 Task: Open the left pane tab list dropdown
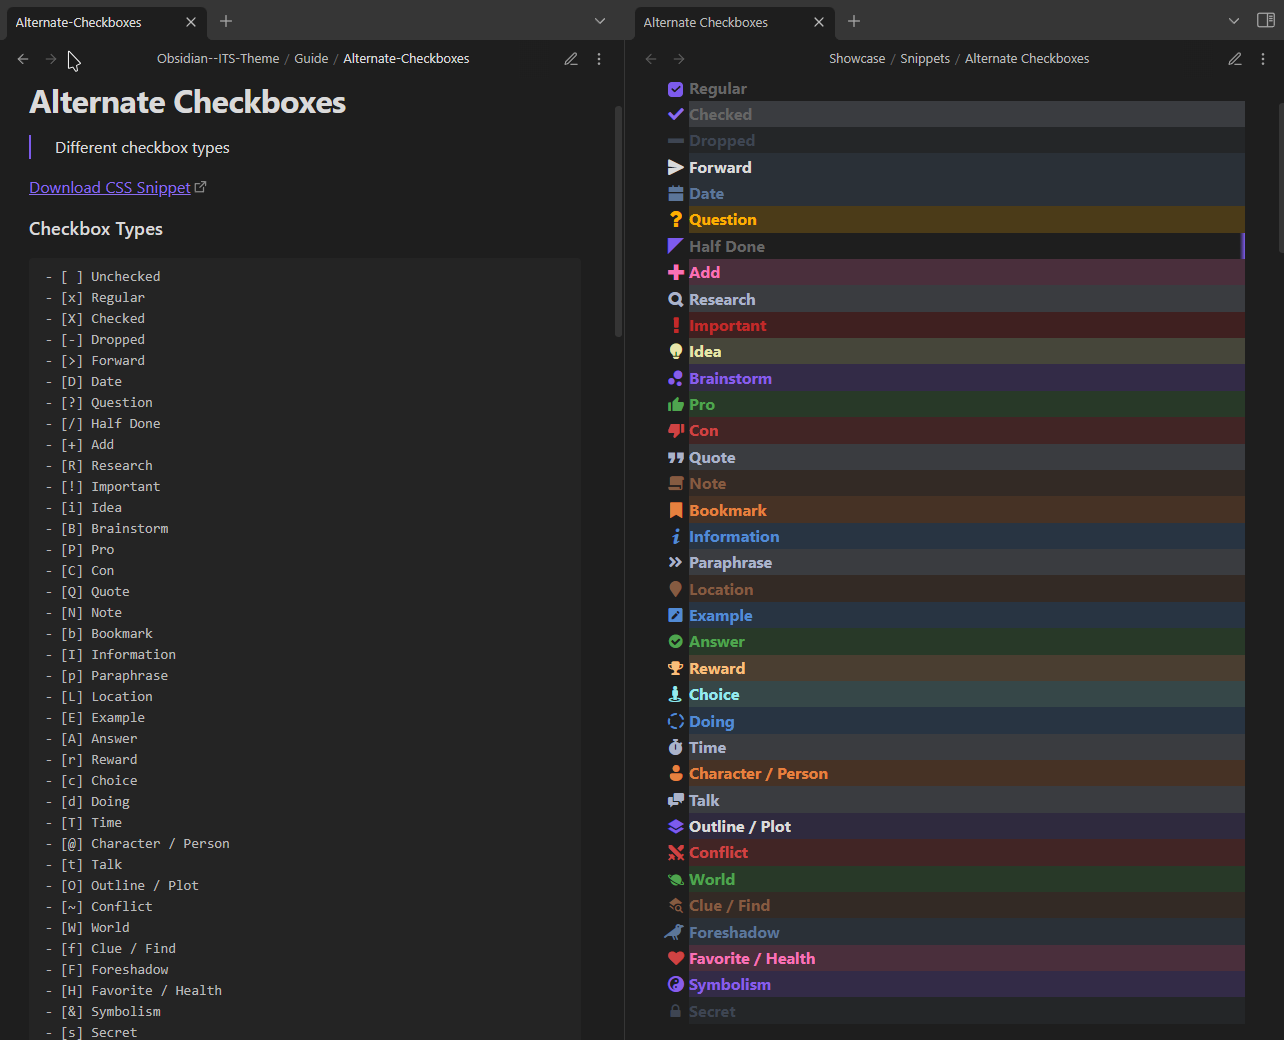click(600, 21)
